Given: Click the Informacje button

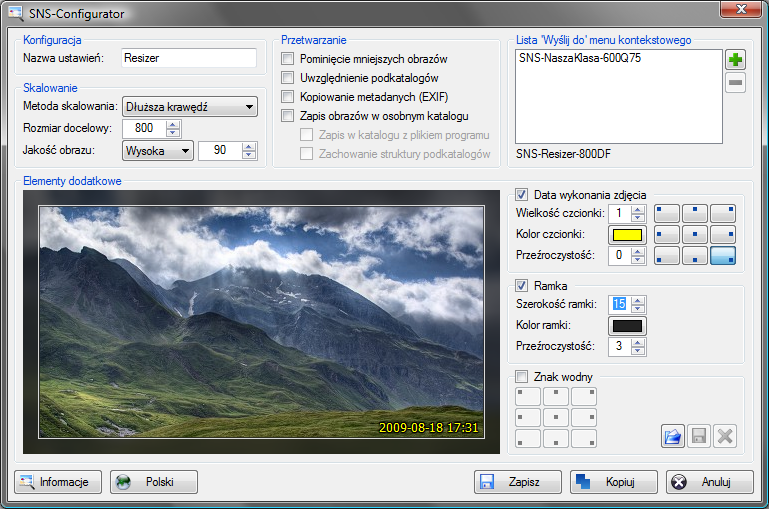Looking at the screenshot, I should pos(58,482).
